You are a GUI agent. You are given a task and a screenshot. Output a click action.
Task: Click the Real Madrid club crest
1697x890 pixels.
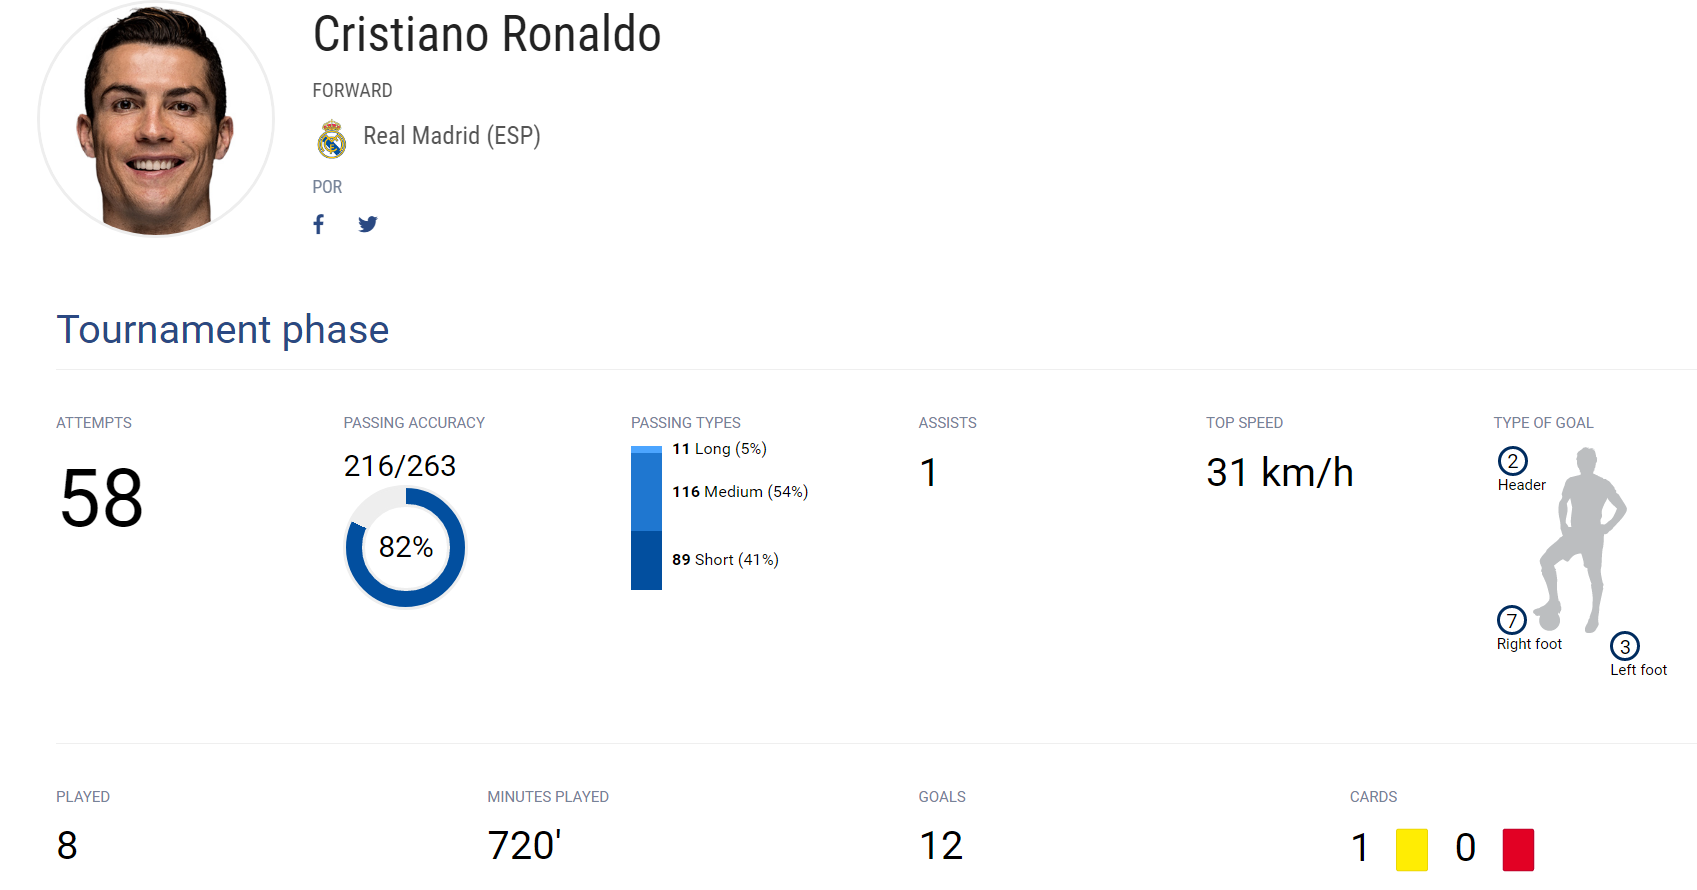(332, 139)
